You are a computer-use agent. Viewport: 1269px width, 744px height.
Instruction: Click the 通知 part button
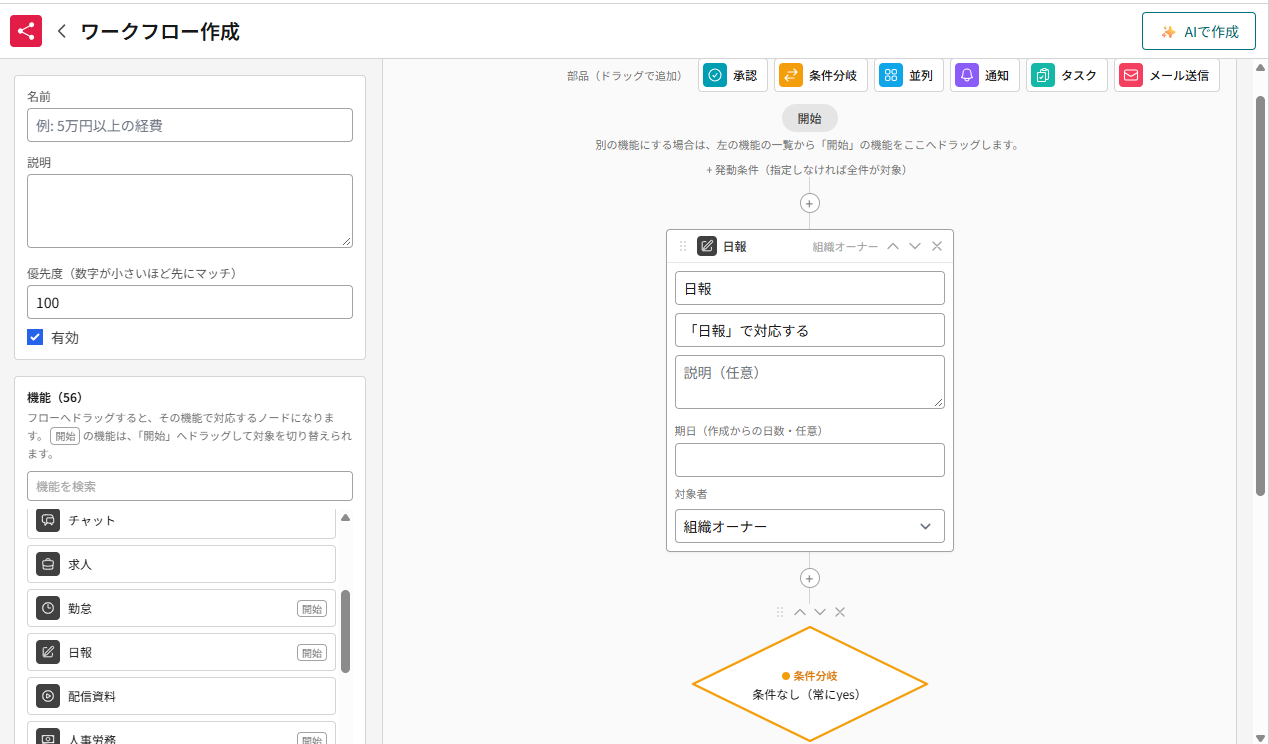point(985,75)
